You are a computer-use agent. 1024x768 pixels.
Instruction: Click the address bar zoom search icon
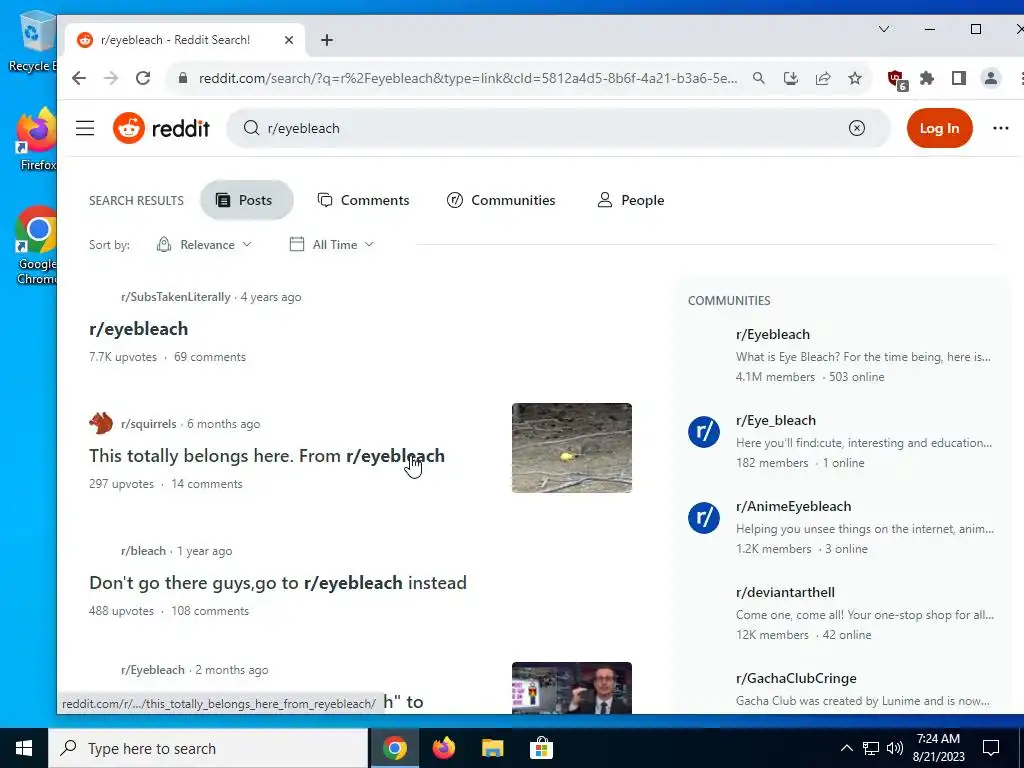(x=758, y=78)
